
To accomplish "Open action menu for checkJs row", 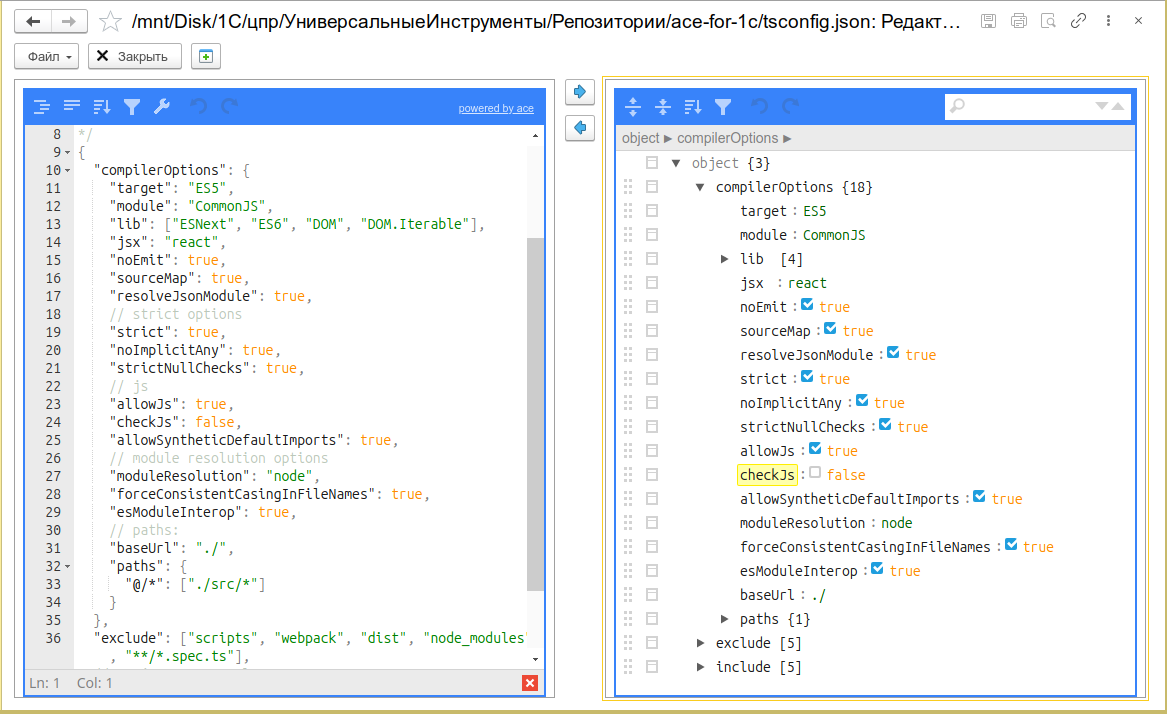I will click(x=652, y=474).
